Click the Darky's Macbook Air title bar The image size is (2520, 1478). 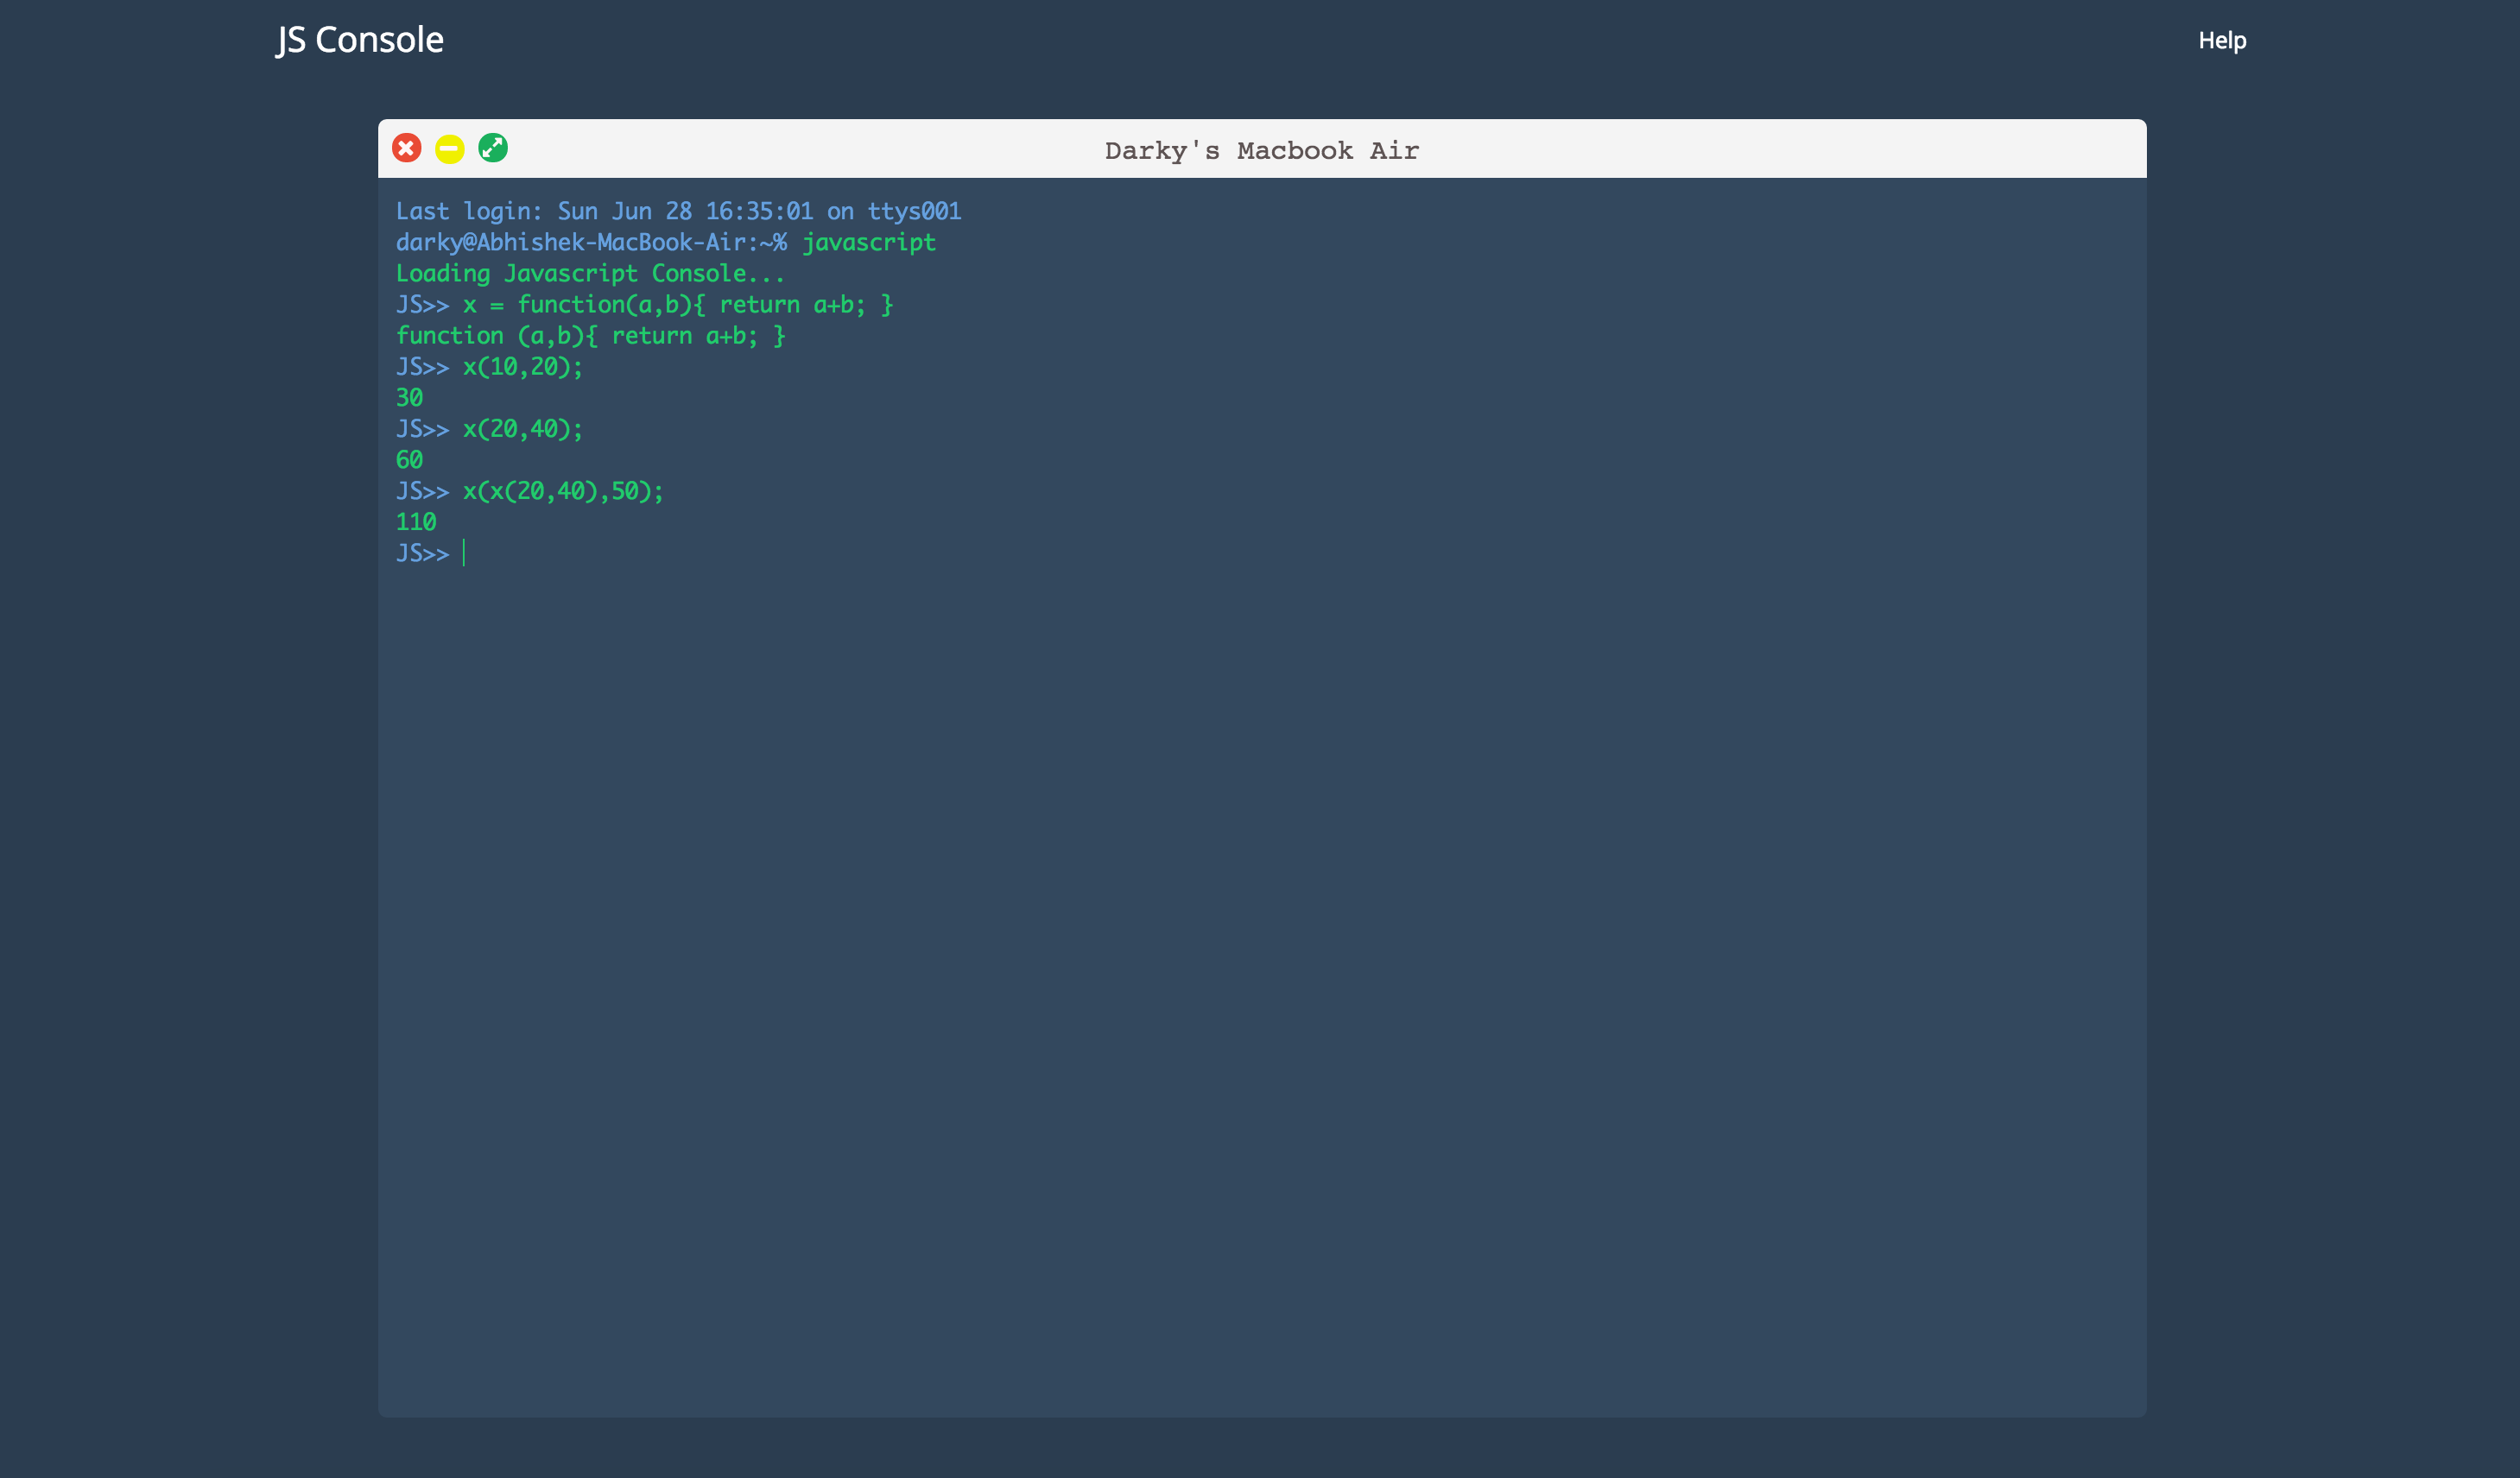click(x=1261, y=150)
